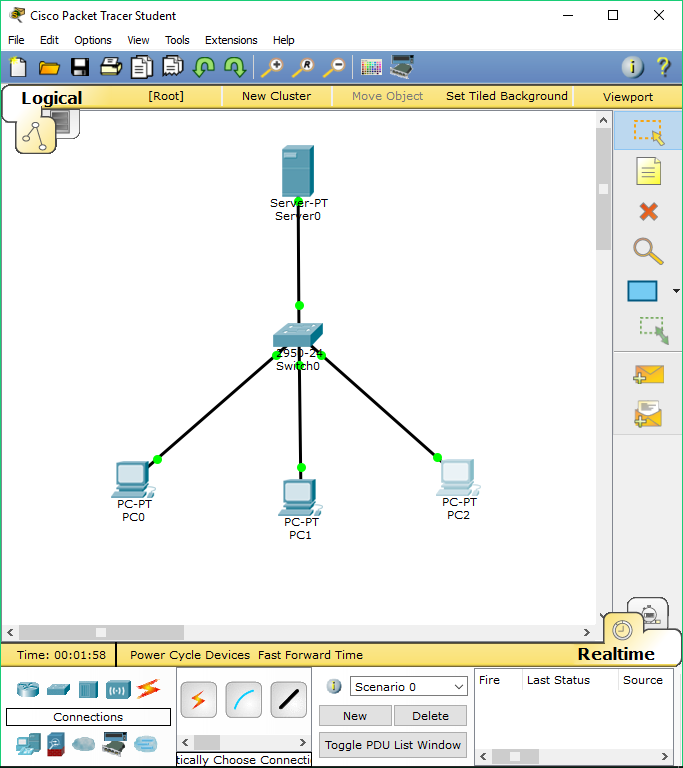Click the New scenario button

[x=355, y=716]
